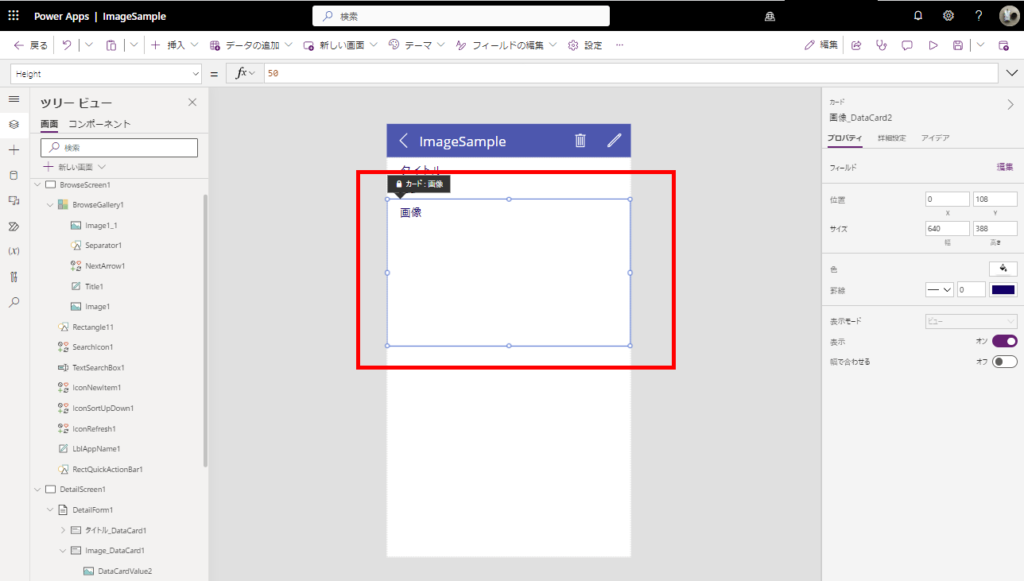Image resolution: width=1024 pixels, height=581 pixels.
Task: Open the data pane cylinder icon
Action: click(14, 175)
